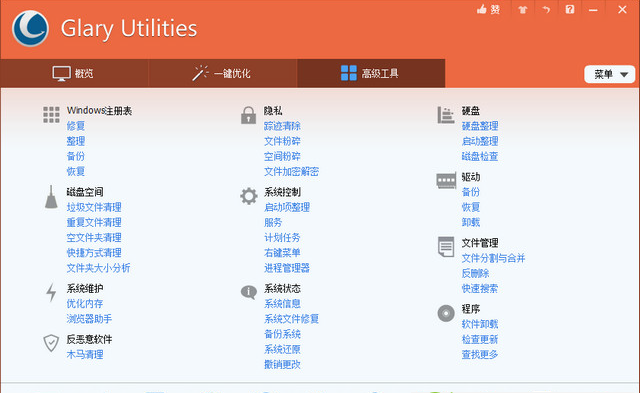Open the 硬盘整理 link
The width and height of the screenshot is (641, 393).
480,126
